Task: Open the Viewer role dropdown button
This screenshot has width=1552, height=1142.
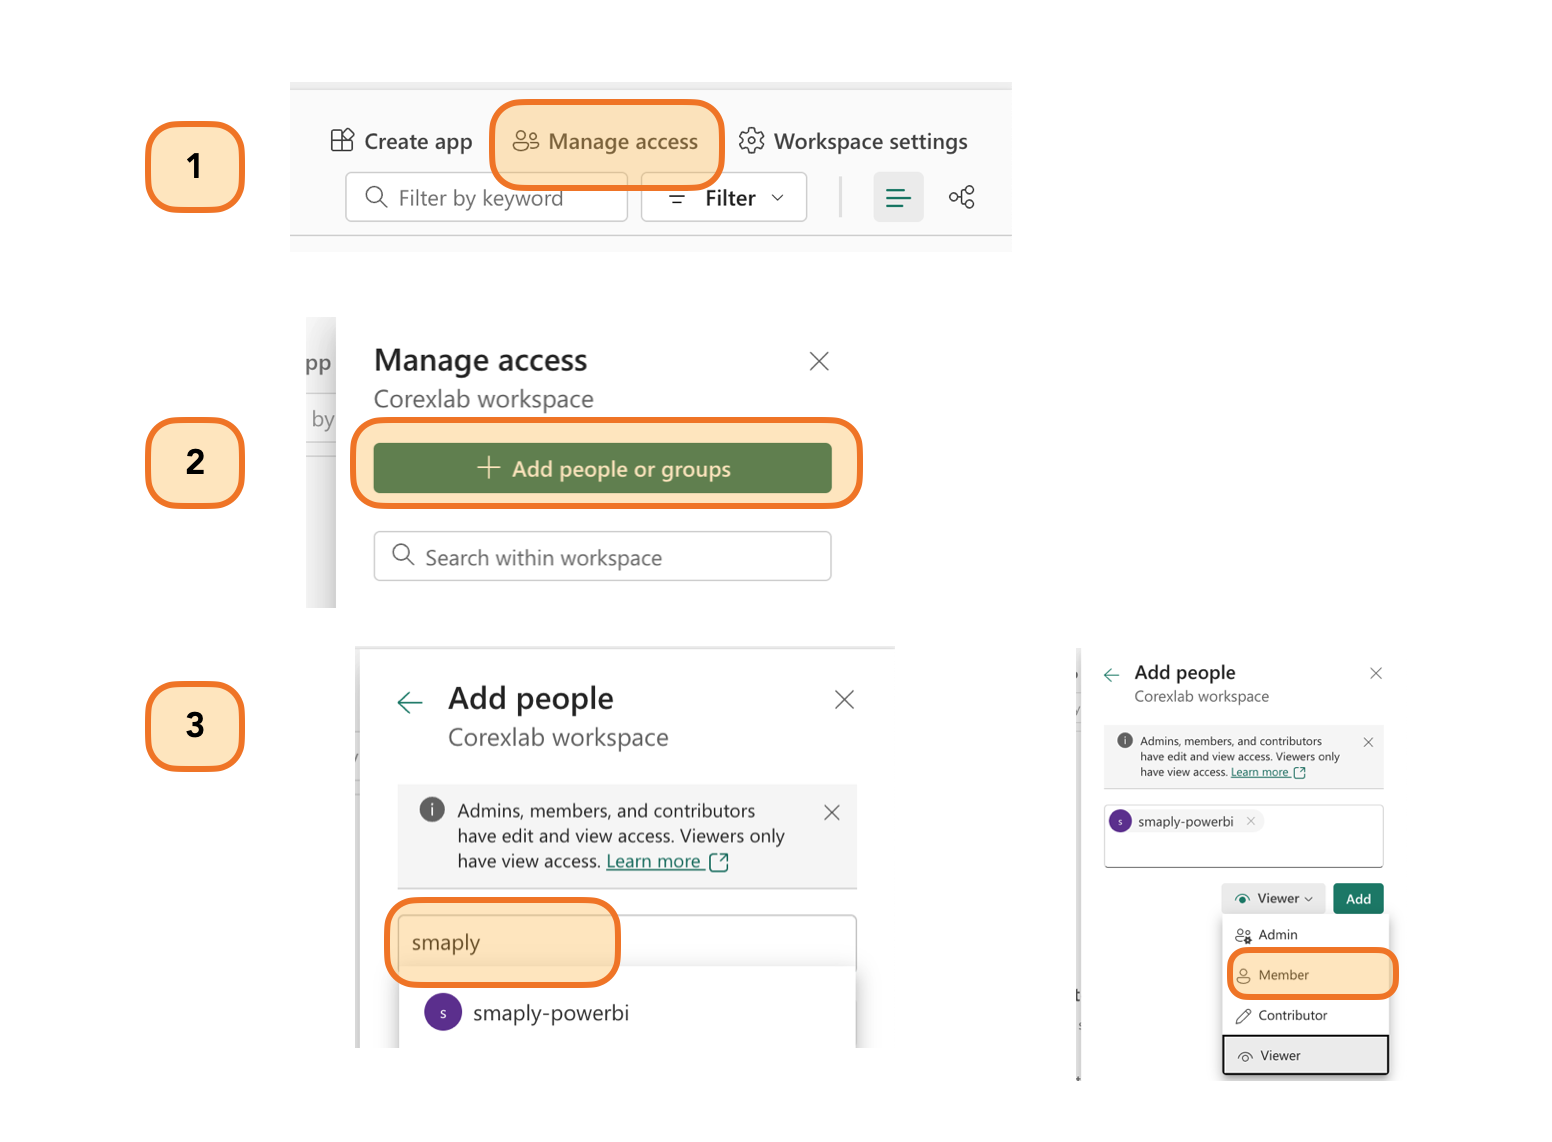Action: (x=1273, y=898)
